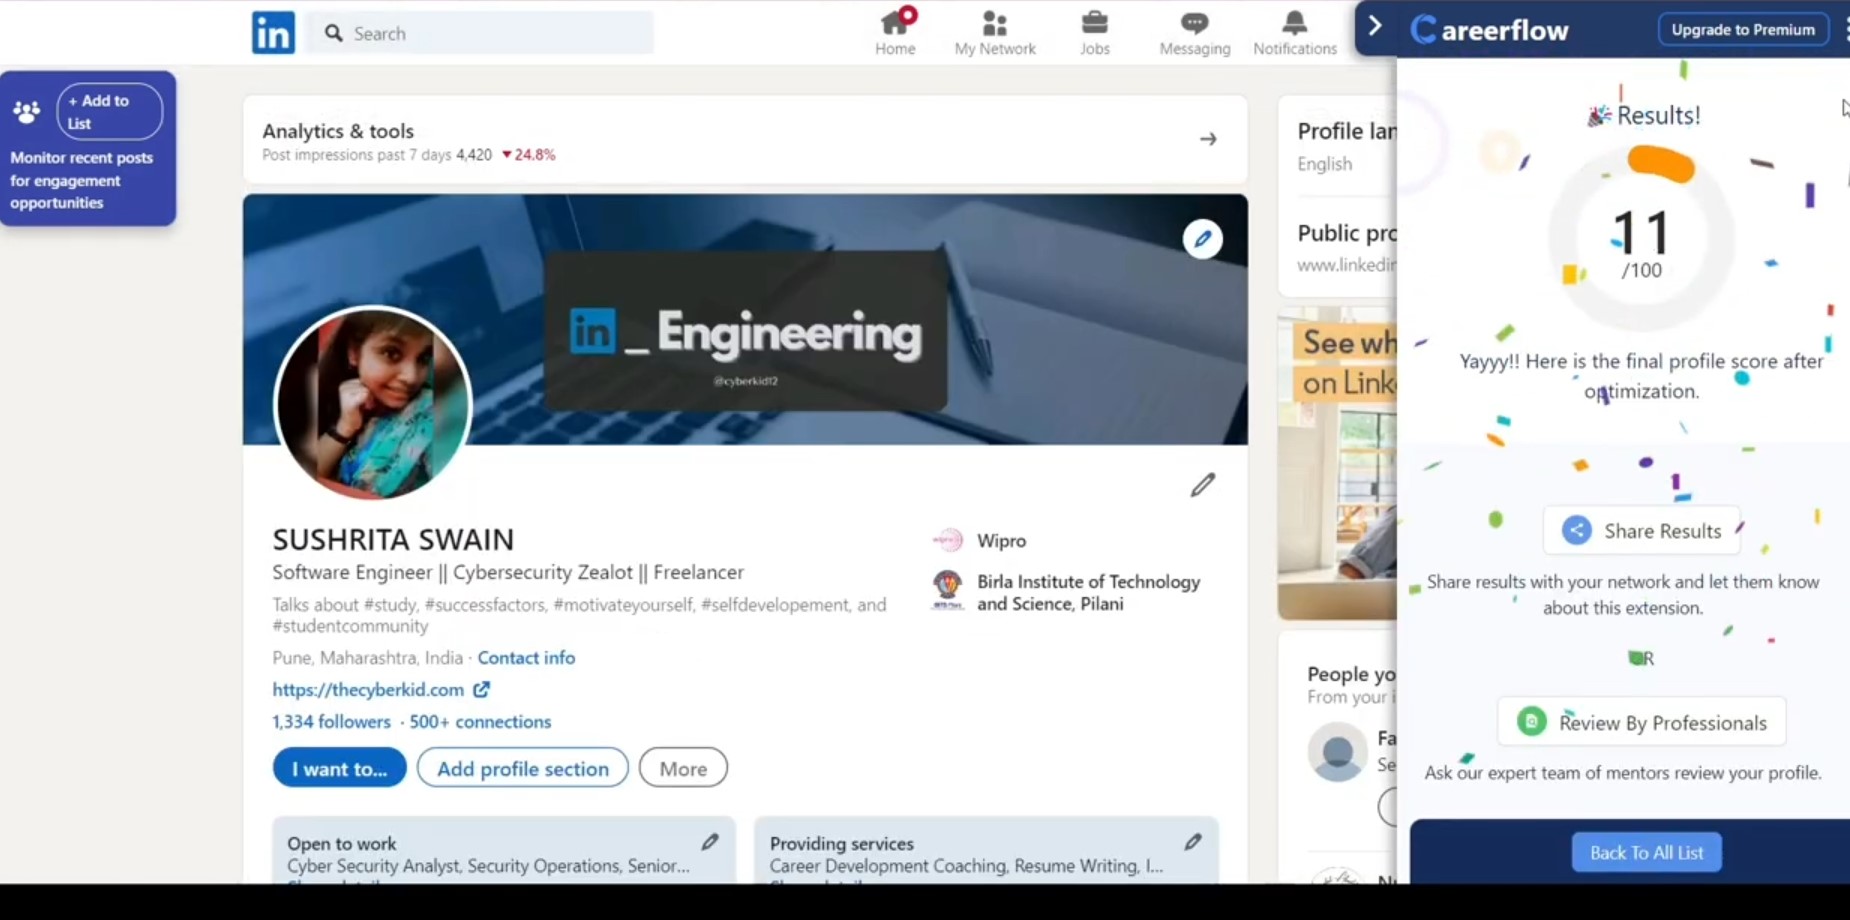1850x920 pixels.
Task: Click Back To All List button
Action: tap(1646, 852)
